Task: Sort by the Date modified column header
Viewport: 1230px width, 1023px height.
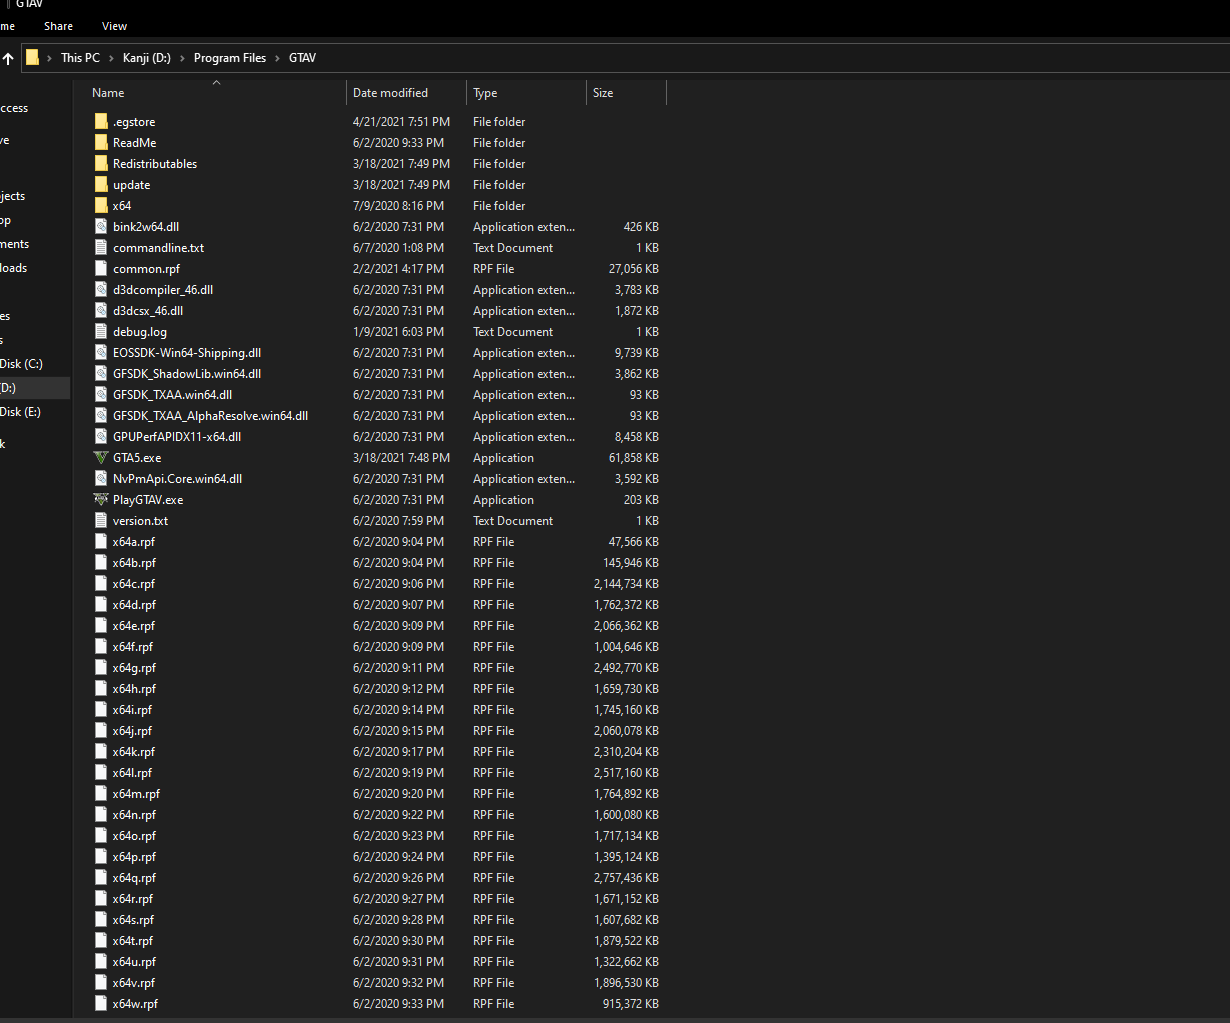Action: [x=393, y=92]
